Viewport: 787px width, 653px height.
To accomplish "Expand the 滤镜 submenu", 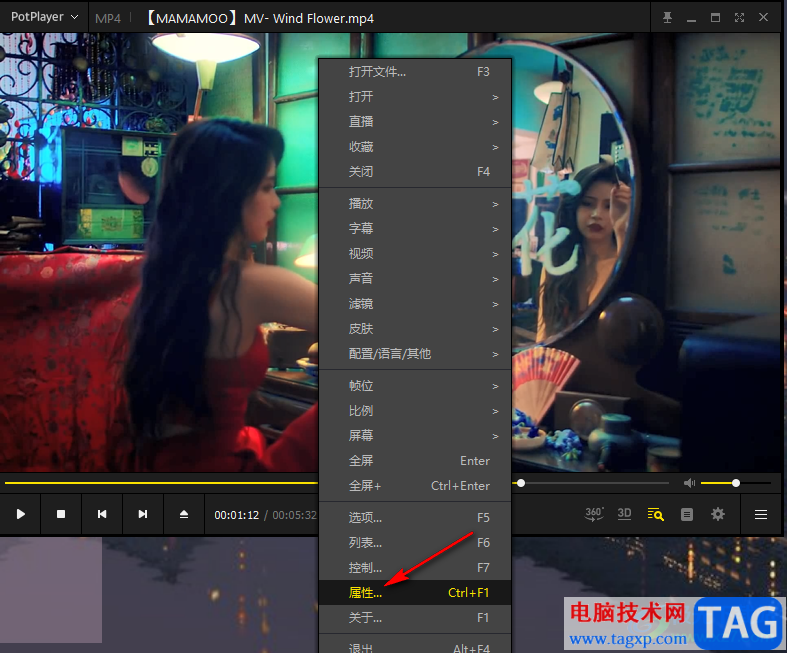I will pos(415,304).
